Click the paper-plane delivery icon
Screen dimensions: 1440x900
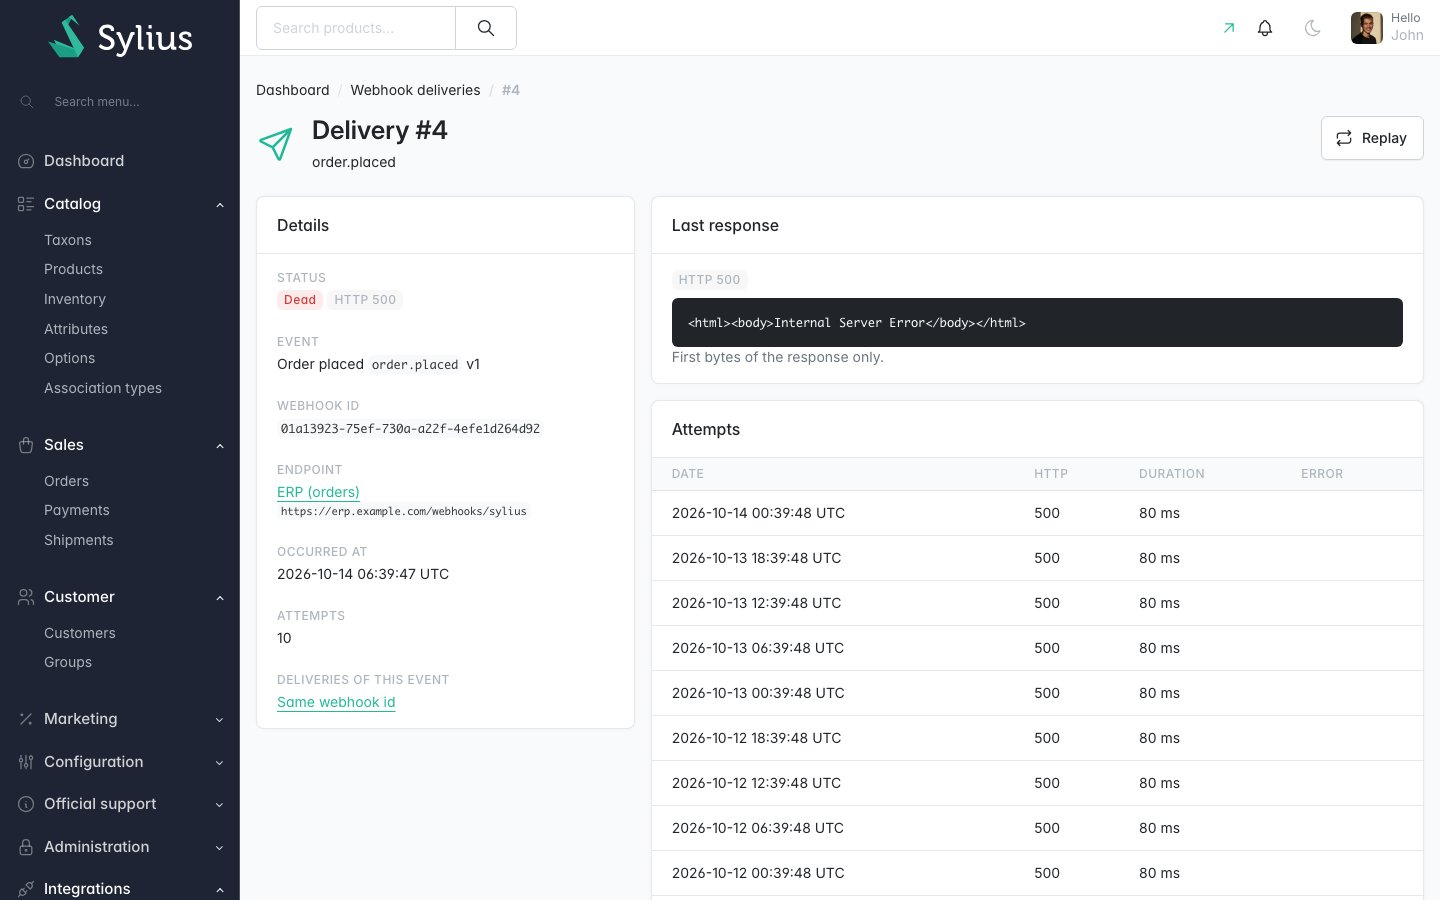(276, 144)
